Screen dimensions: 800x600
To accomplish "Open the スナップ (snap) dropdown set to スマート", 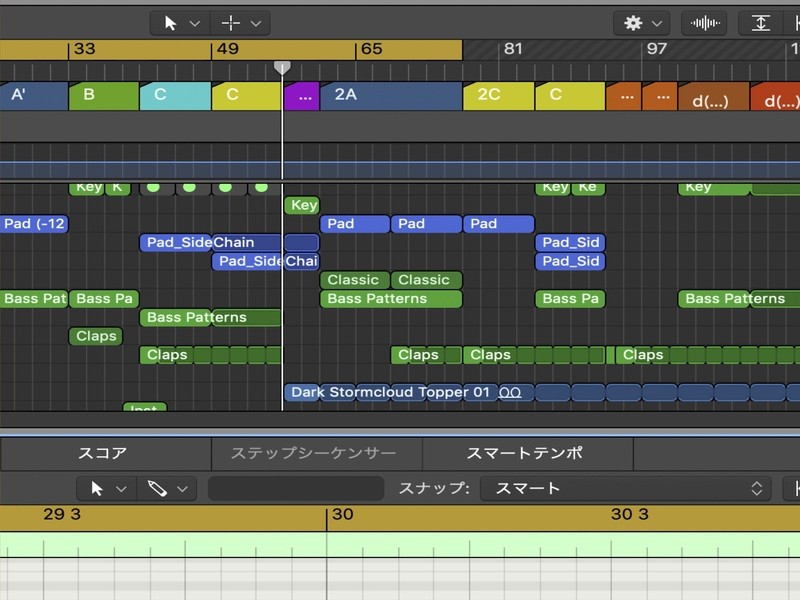I will [624, 488].
